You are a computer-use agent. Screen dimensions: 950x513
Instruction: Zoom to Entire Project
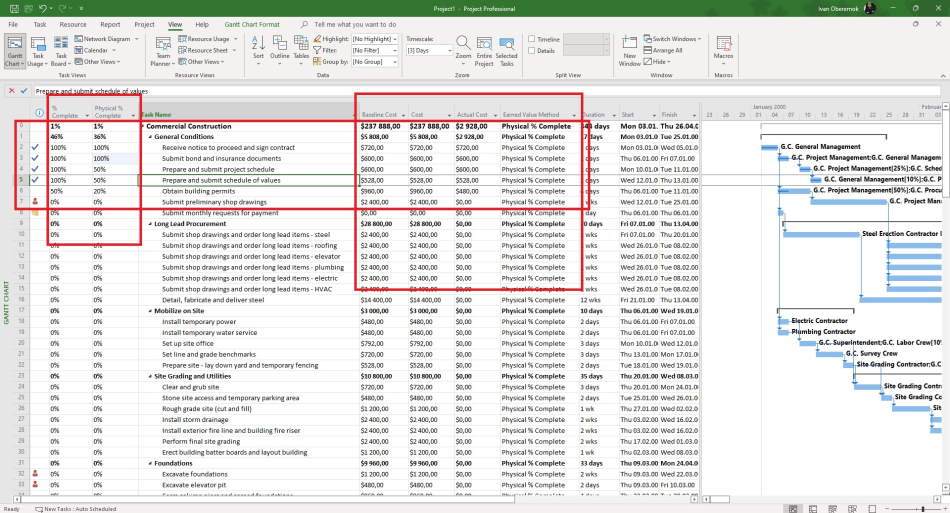click(484, 51)
